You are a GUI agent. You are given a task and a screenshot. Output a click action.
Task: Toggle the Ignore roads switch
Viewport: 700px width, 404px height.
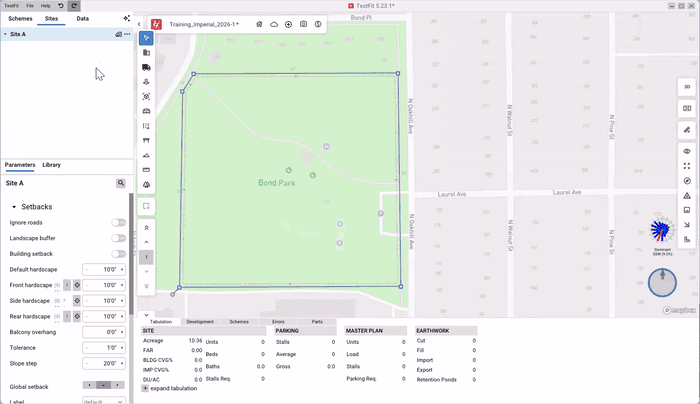click(x=118, y=223)
